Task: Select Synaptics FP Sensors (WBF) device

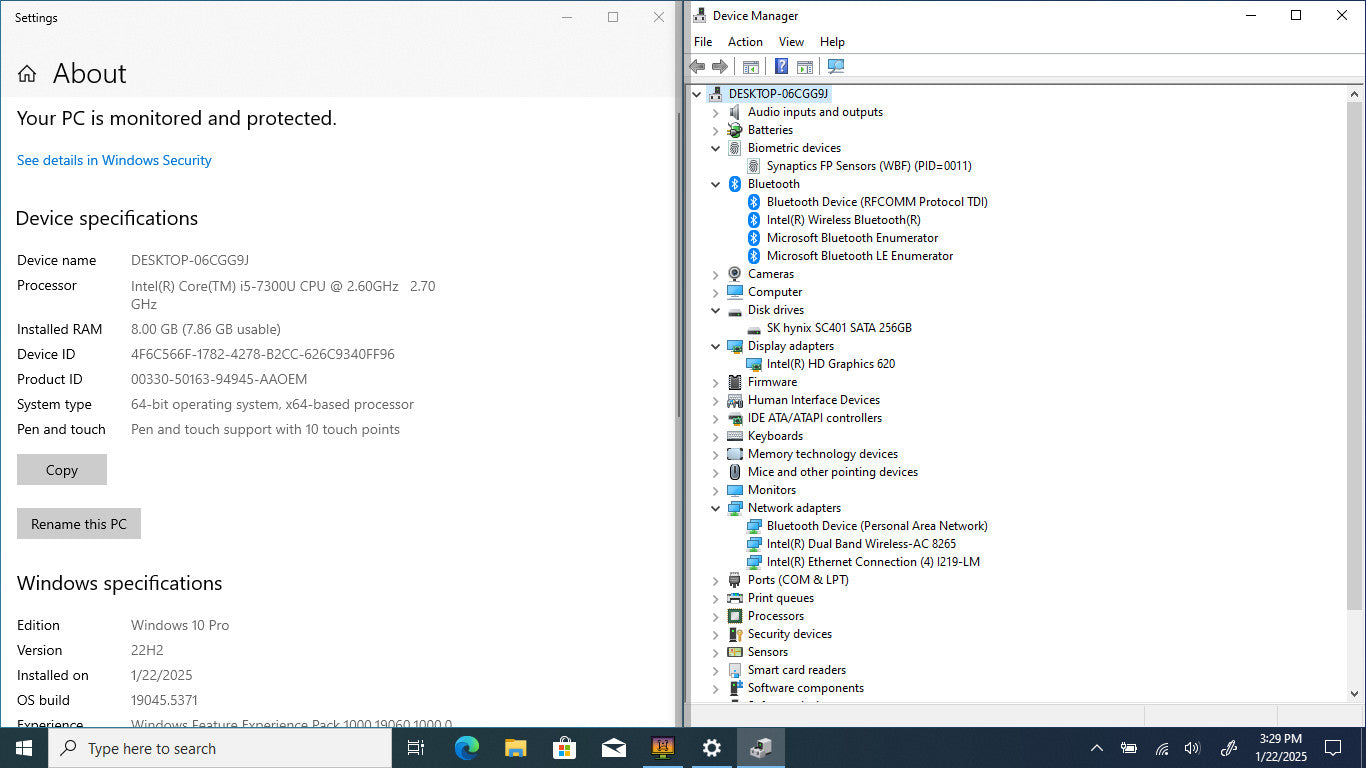Action: (869, 166)
